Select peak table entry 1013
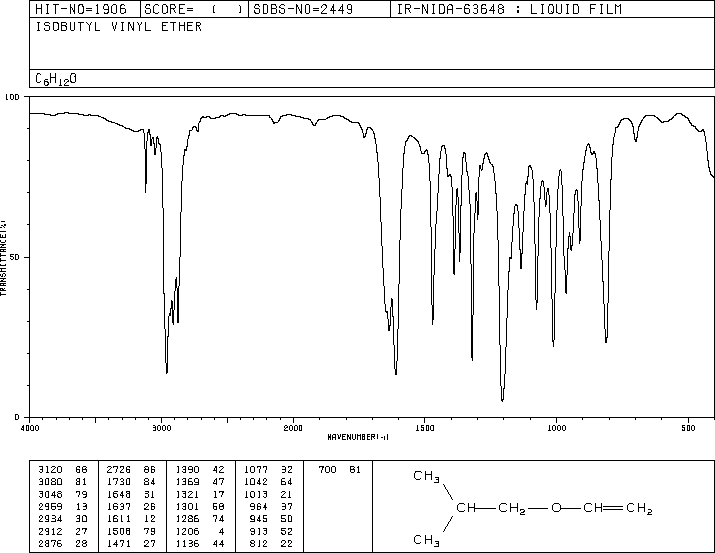This screenshot has width=715, height=553. tap(256, 494)
